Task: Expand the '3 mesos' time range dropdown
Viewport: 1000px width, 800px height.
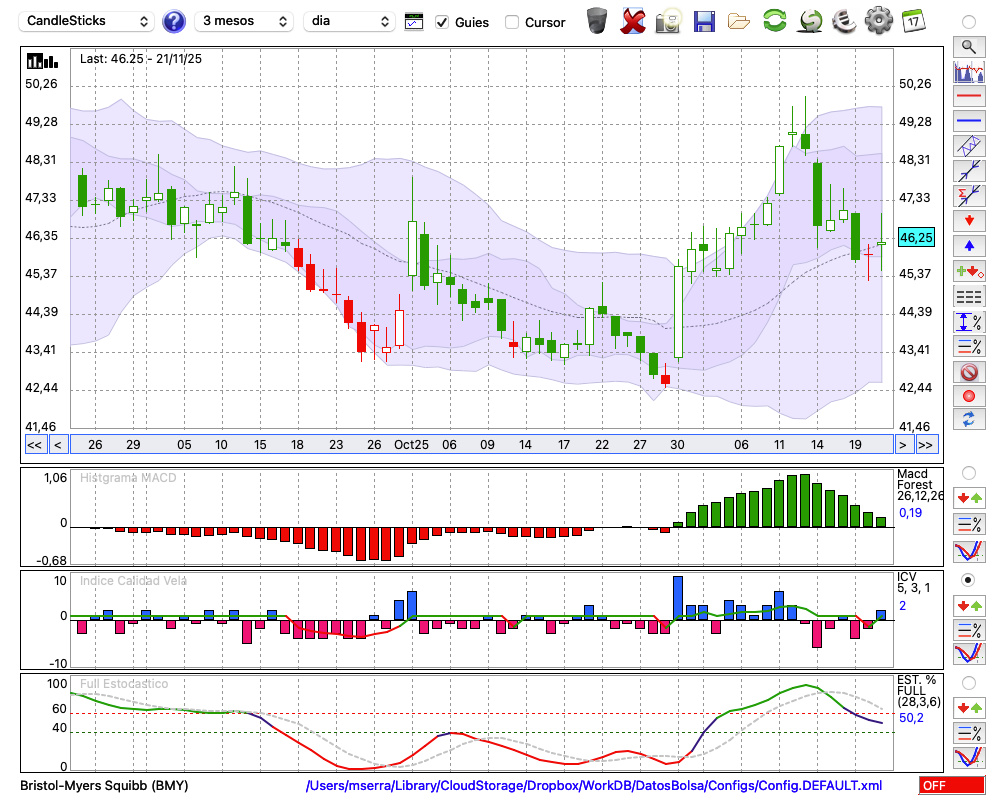Action: 244,21
